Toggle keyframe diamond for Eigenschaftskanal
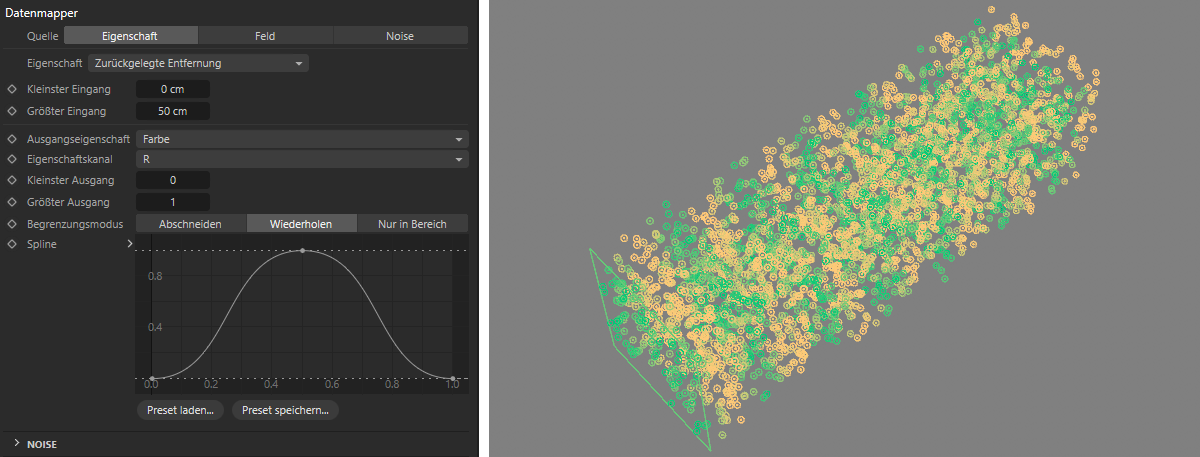The height and width of the screenshot is (457, 1200). [x=12, y=159]
